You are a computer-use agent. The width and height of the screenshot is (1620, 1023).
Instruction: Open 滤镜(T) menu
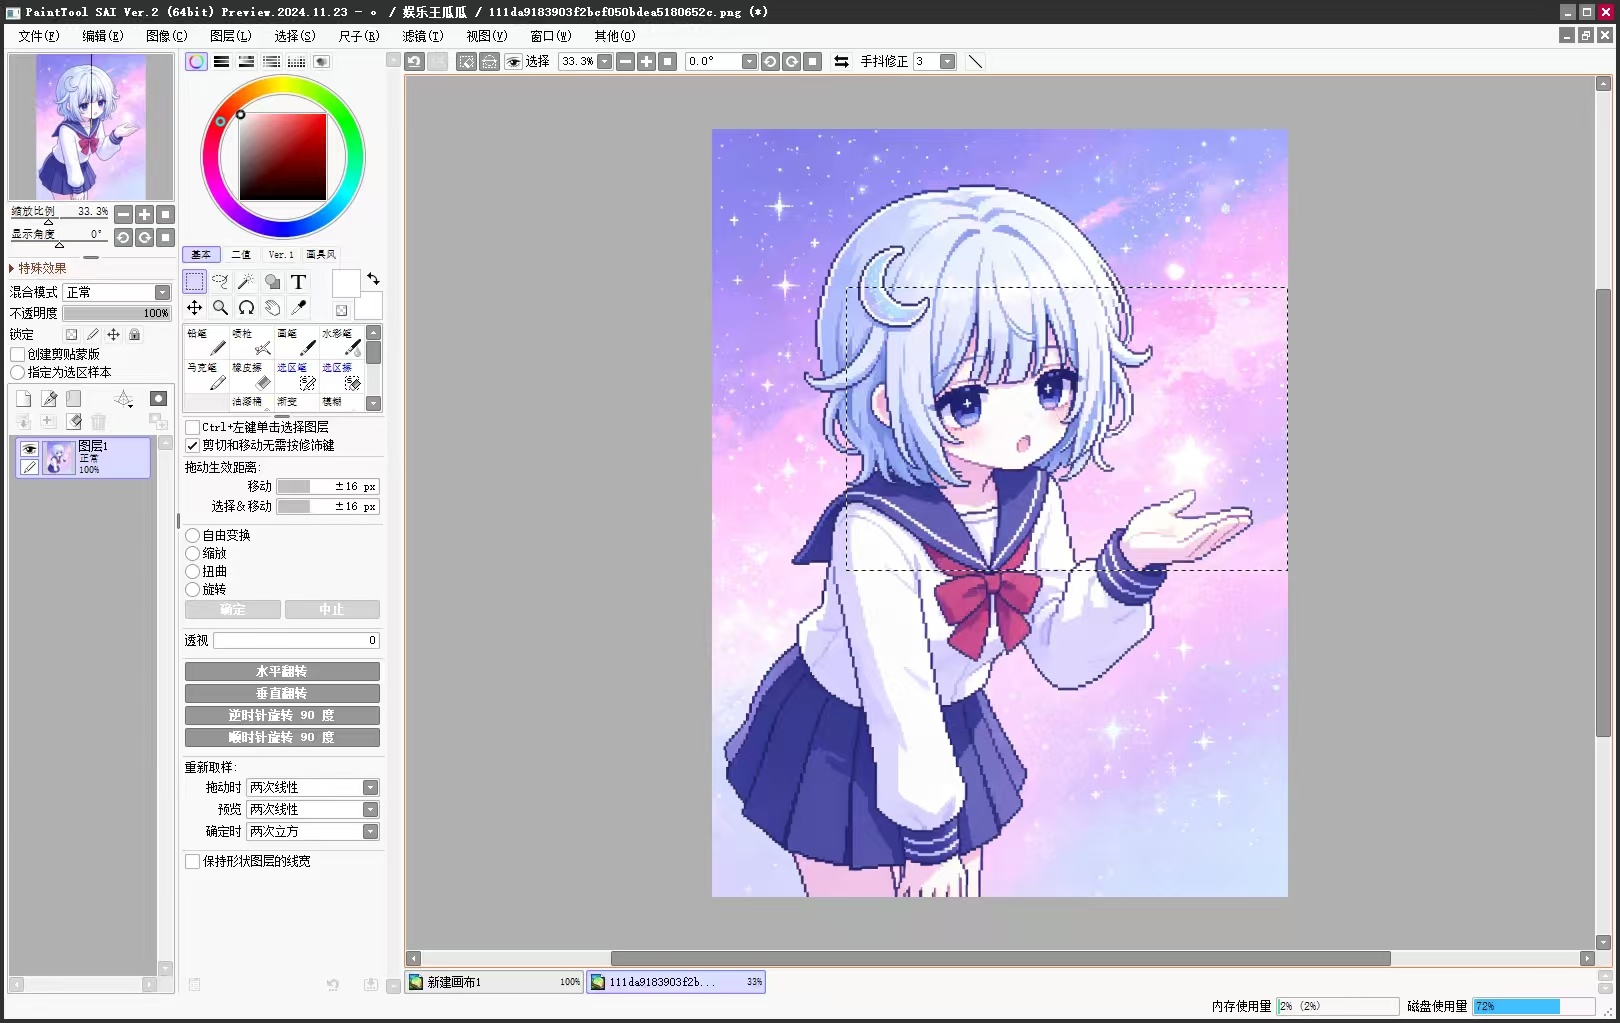pos(423,36)
